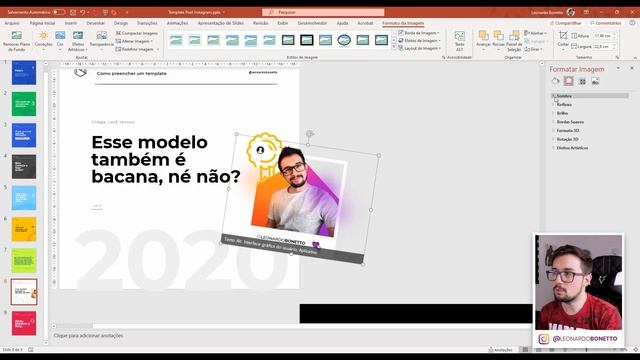Open the Efeitos de Imagem dropdown
This screenshot has height=360, width=640.
[419, 40]
